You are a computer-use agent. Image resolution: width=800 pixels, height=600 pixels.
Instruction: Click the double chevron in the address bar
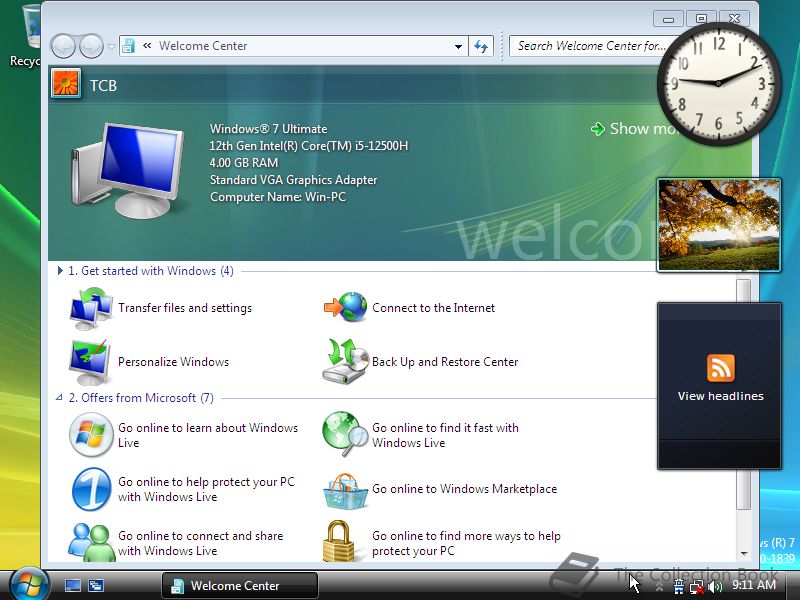147,46
